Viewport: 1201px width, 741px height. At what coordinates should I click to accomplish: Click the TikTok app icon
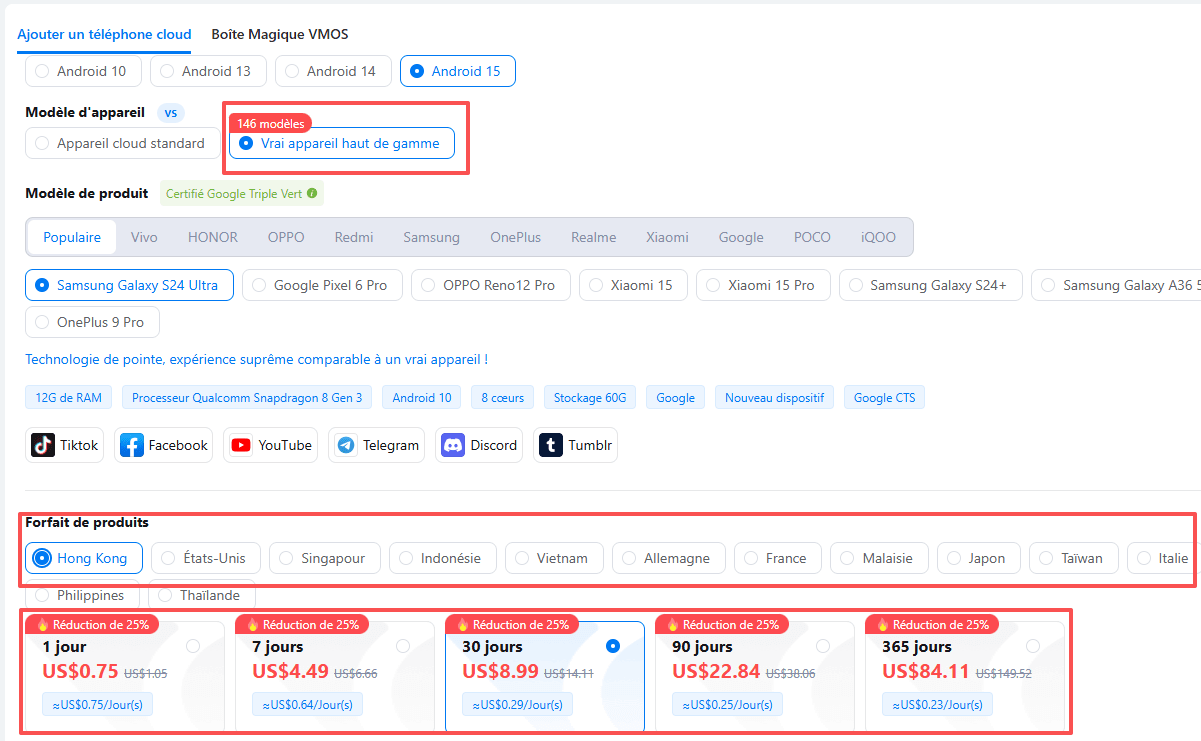[43, 445]
